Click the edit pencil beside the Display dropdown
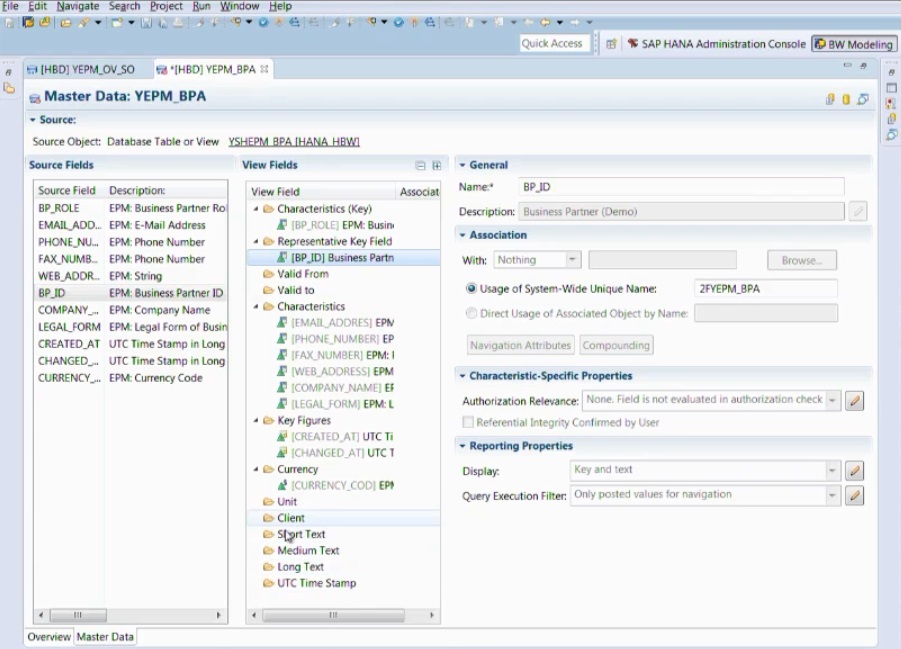This screenshot has width=901, height=649. [x=855, y=470]
